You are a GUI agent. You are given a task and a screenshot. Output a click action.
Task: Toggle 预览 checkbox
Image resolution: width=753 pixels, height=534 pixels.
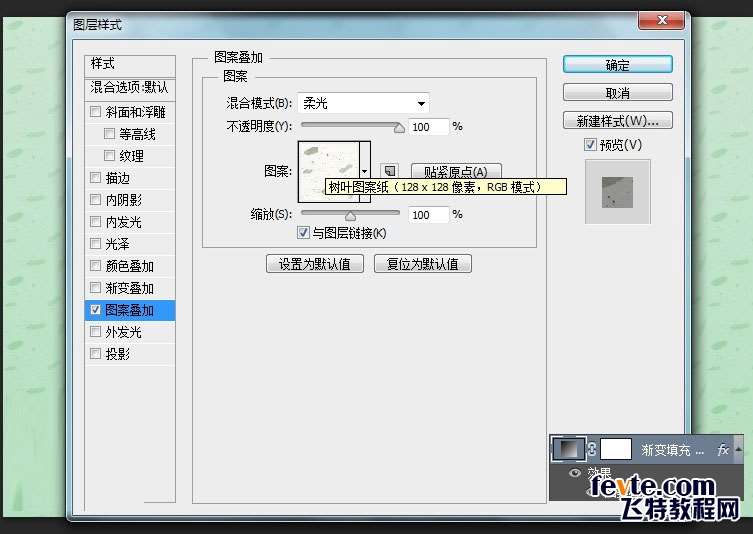[590, 144]
